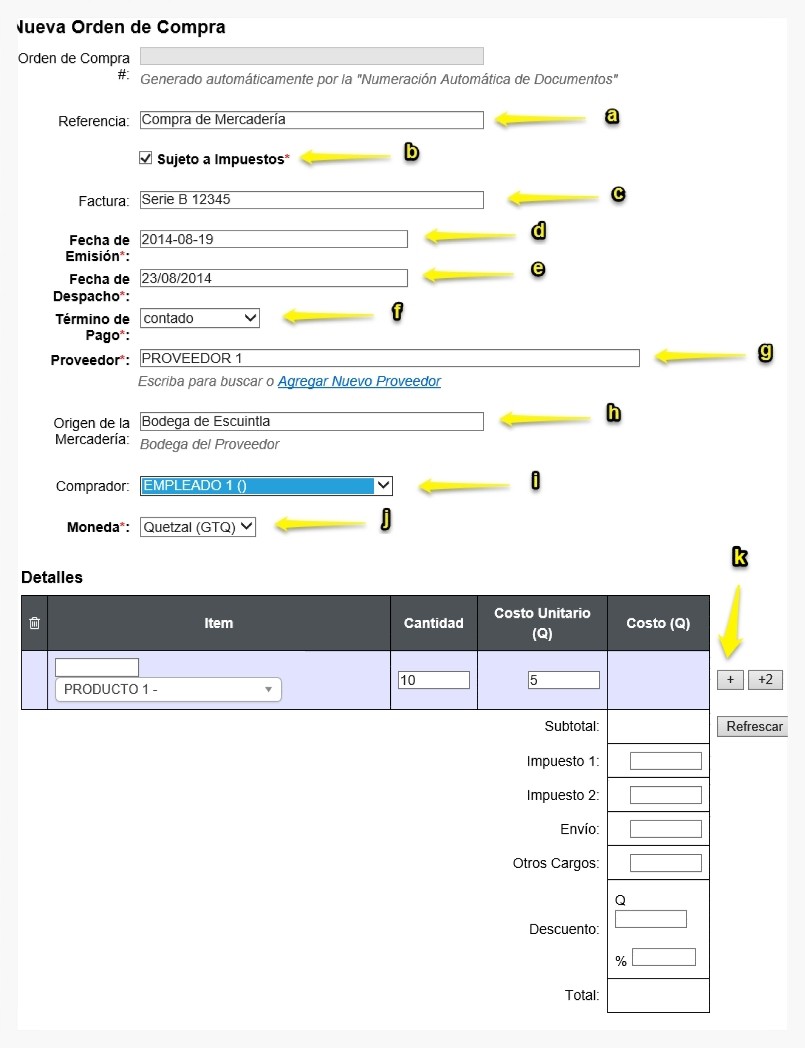Uncheck the Sujeto a Impuestos checkbox

tap(146, 158)
